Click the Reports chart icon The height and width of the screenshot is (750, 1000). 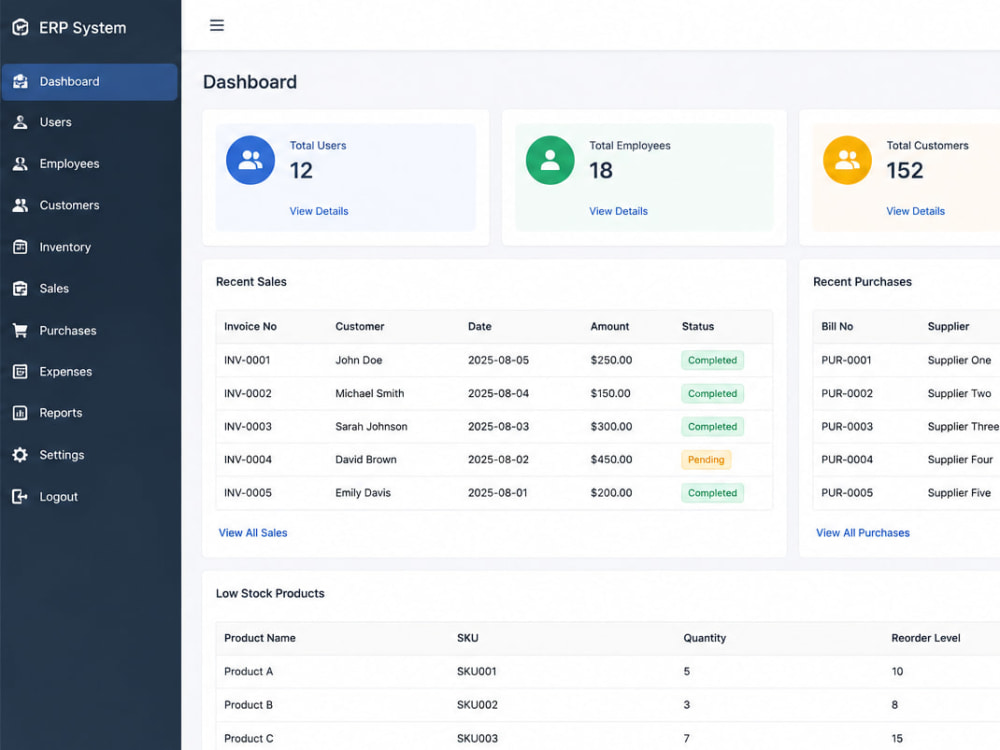(20, 413)
